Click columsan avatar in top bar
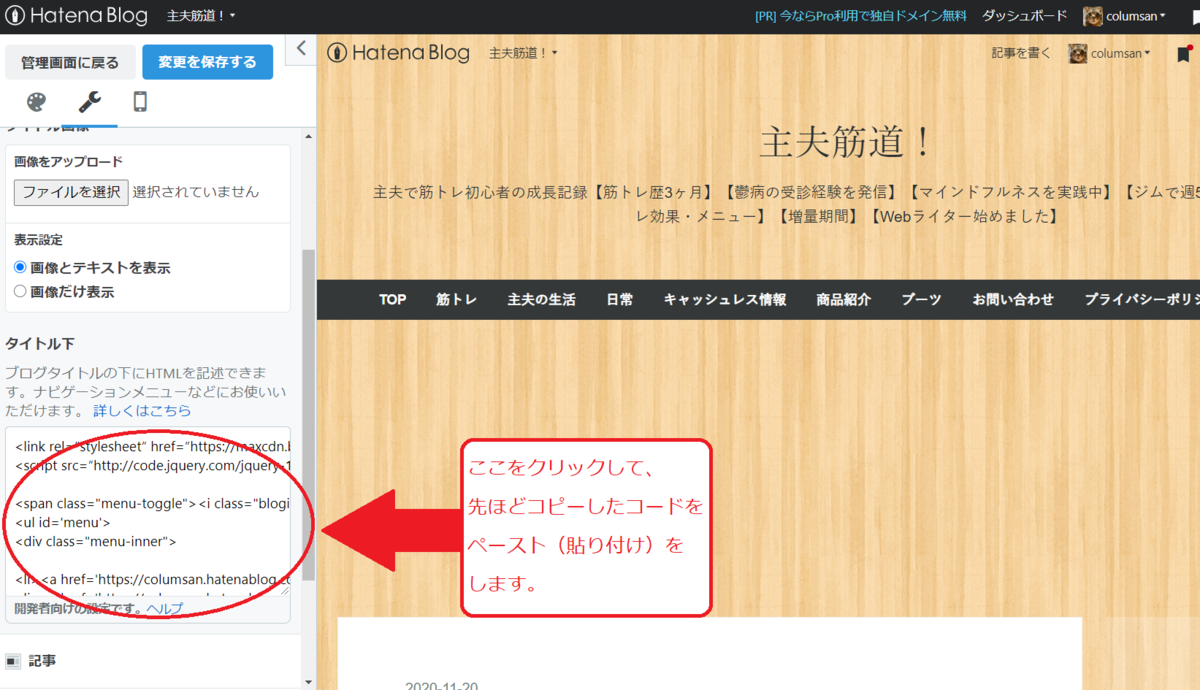Image resolution: width=1200 pixels, height=690 pixels. click(1092, 16)
